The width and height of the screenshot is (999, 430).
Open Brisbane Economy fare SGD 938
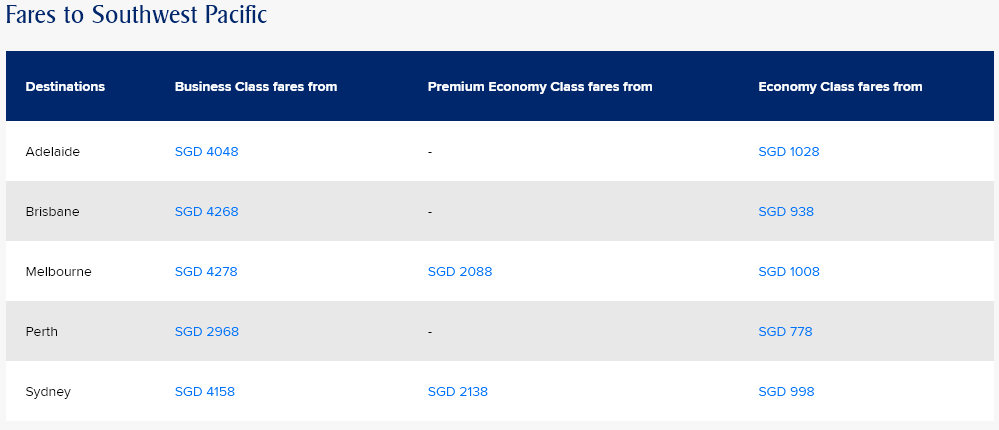coord(786,212)
